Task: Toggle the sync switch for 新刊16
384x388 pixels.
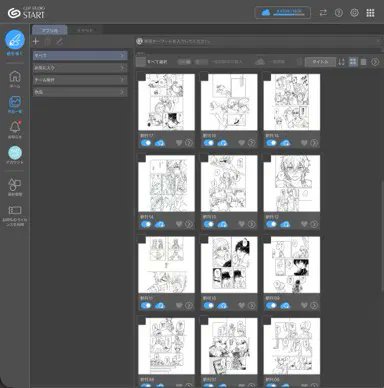Action: (x=208, y=143)
